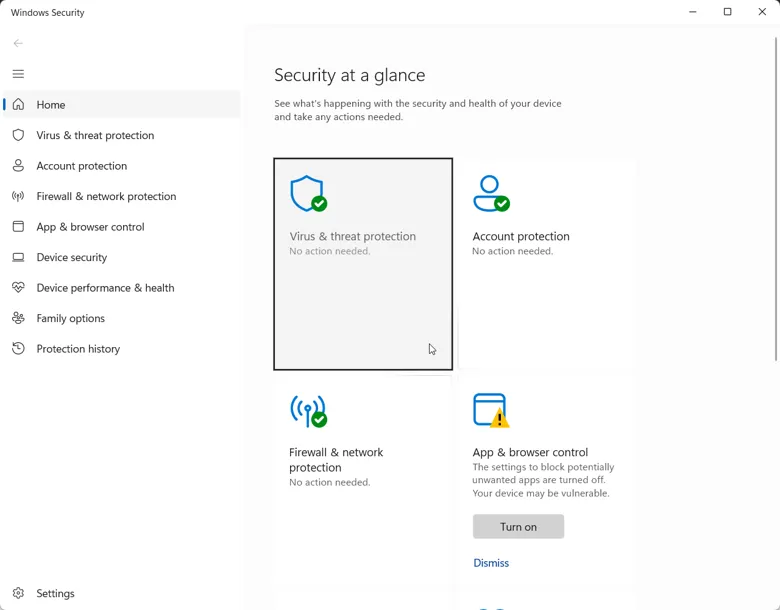Open Account protection from sidebar

coord(121,166)
